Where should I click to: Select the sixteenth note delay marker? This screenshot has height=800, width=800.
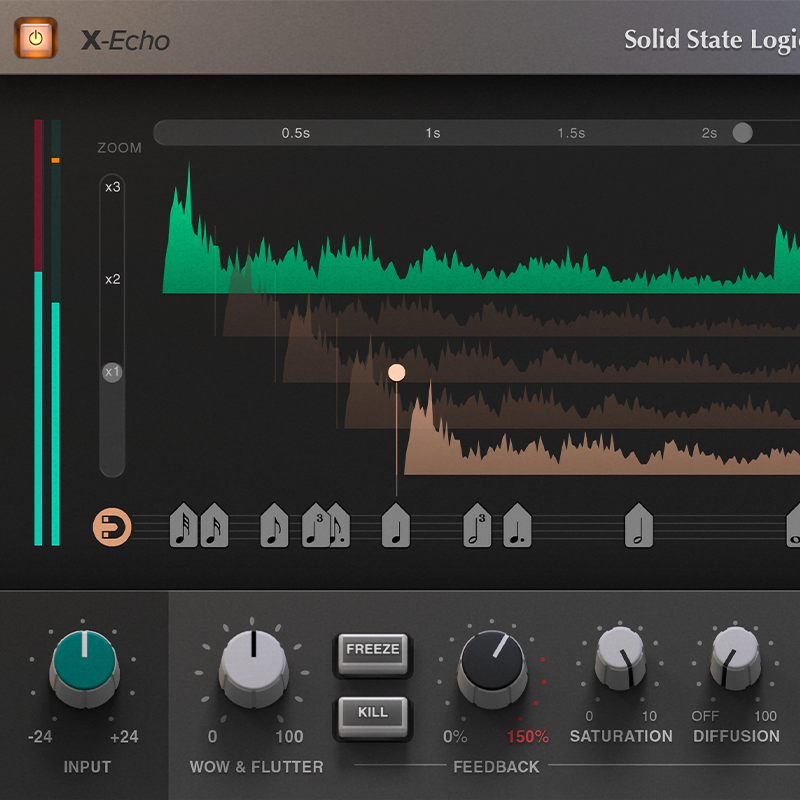click(214, 526)
